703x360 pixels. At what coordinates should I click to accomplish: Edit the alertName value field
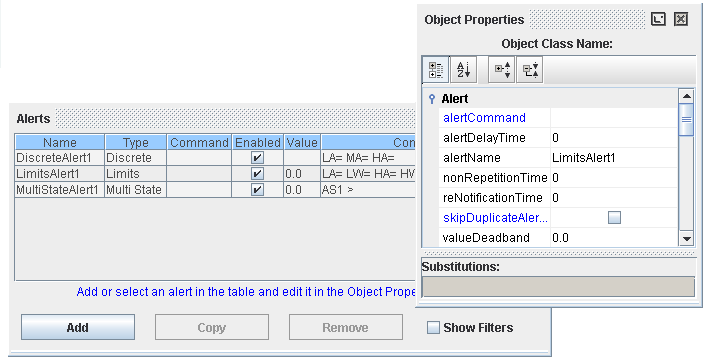[x=613, y=158]
